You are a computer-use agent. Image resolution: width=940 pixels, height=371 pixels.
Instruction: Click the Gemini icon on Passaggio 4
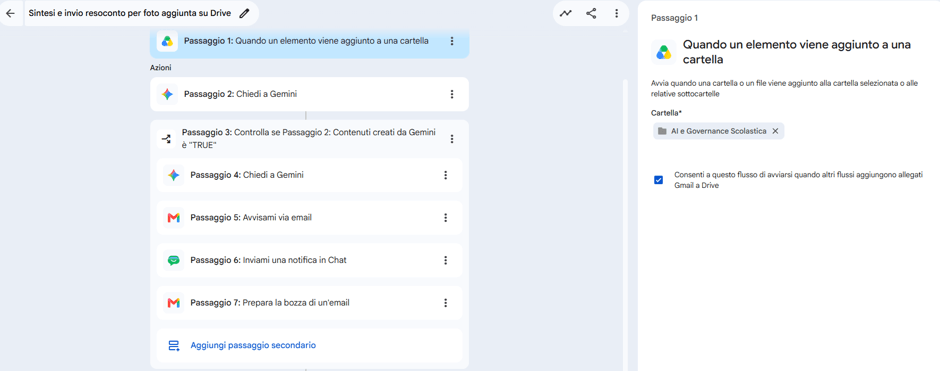[x=173, y=175]
